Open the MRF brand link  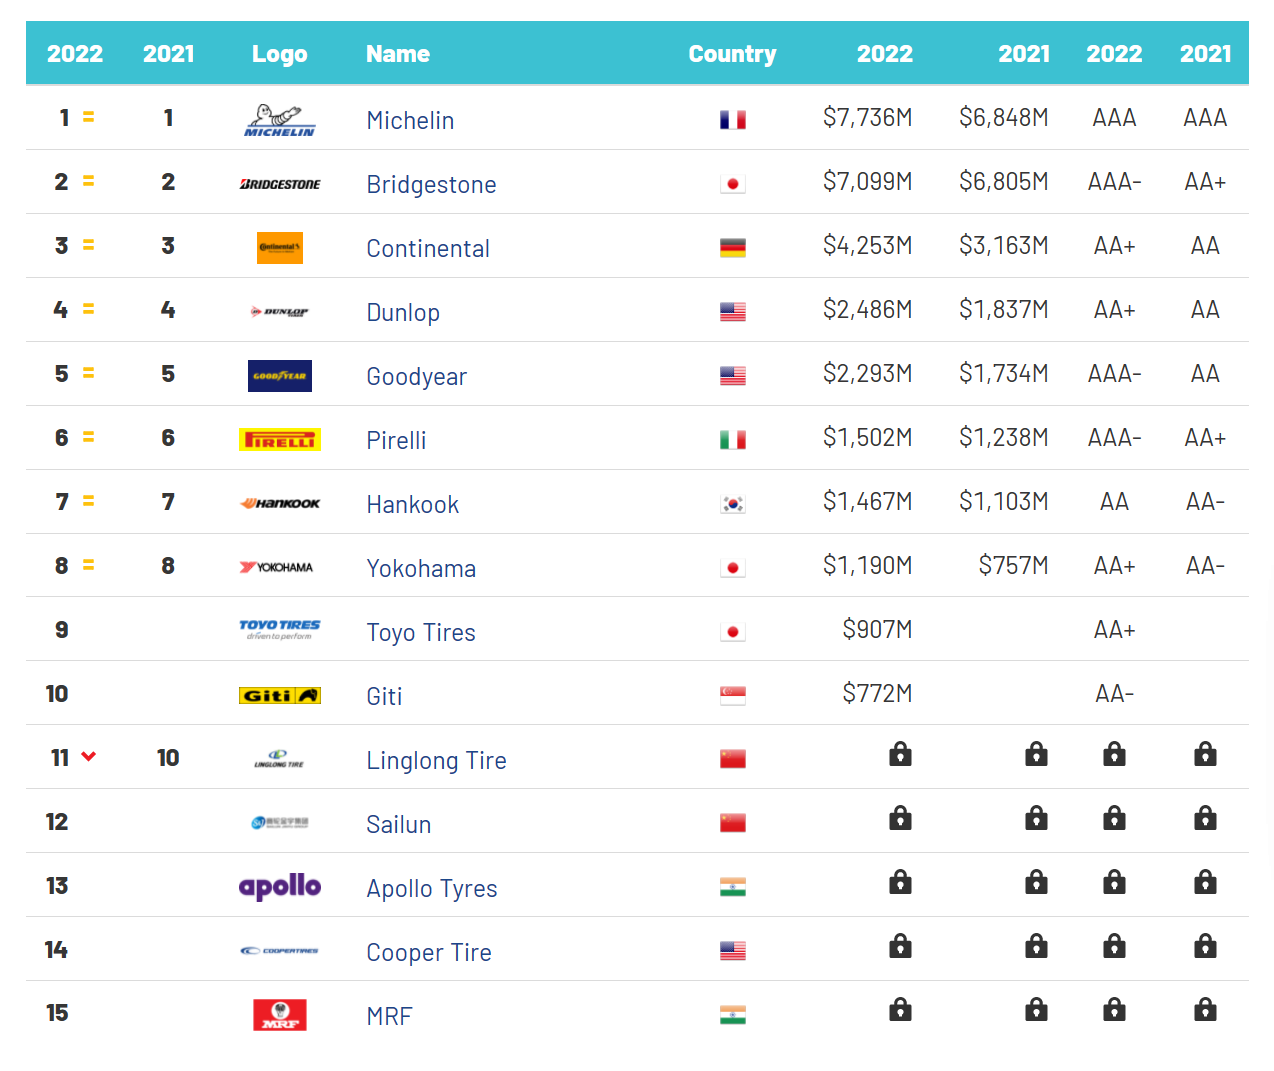389,1016
